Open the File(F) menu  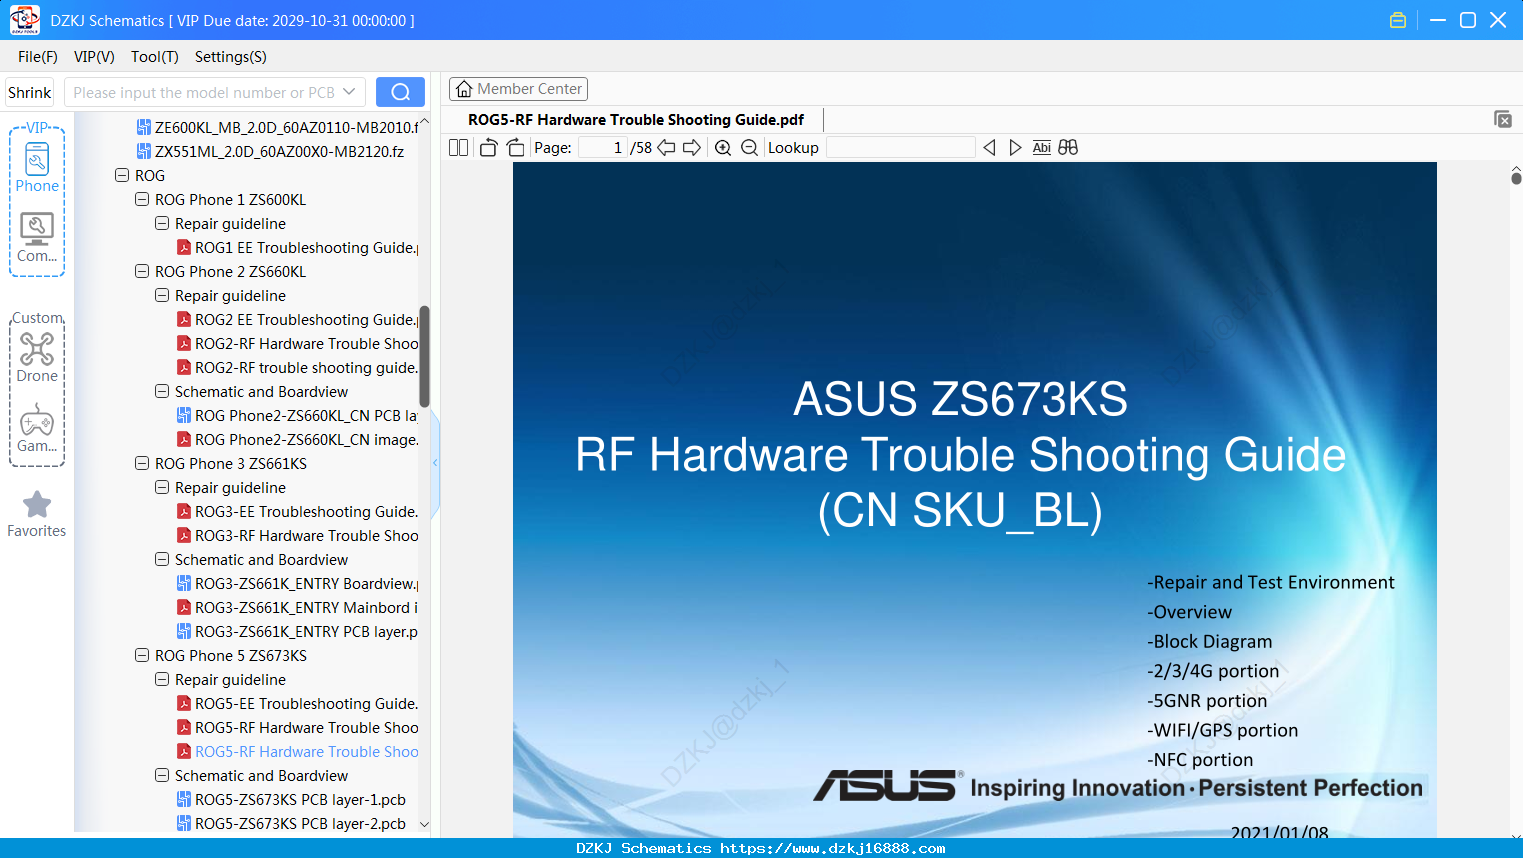[x=38, y=57]
